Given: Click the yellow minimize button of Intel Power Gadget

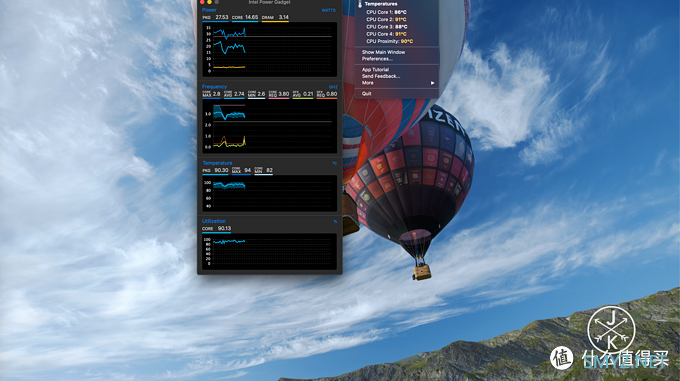Looking at the screenshot, I should pos(209,2).
